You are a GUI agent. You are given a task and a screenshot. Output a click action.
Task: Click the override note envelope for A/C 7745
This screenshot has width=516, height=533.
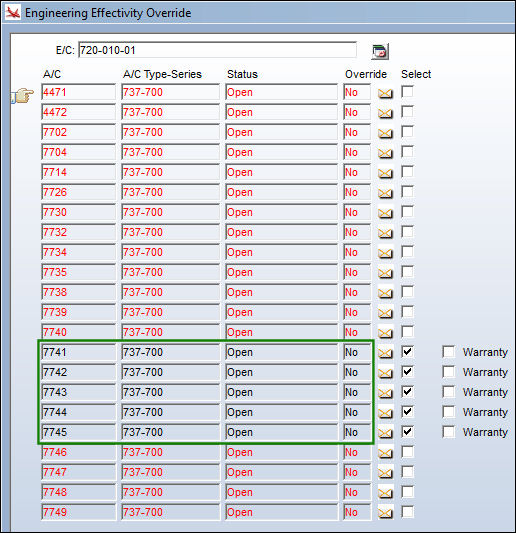point(385,433)
